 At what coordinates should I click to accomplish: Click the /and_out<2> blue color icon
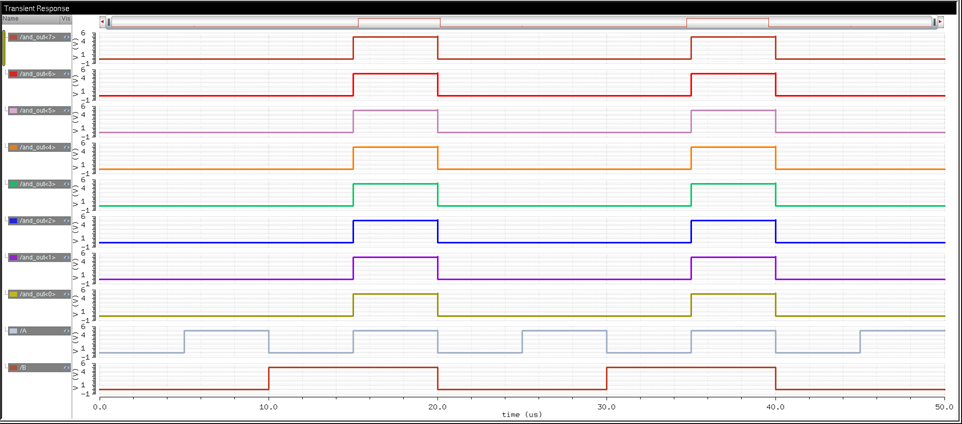[x=13, y=221]
